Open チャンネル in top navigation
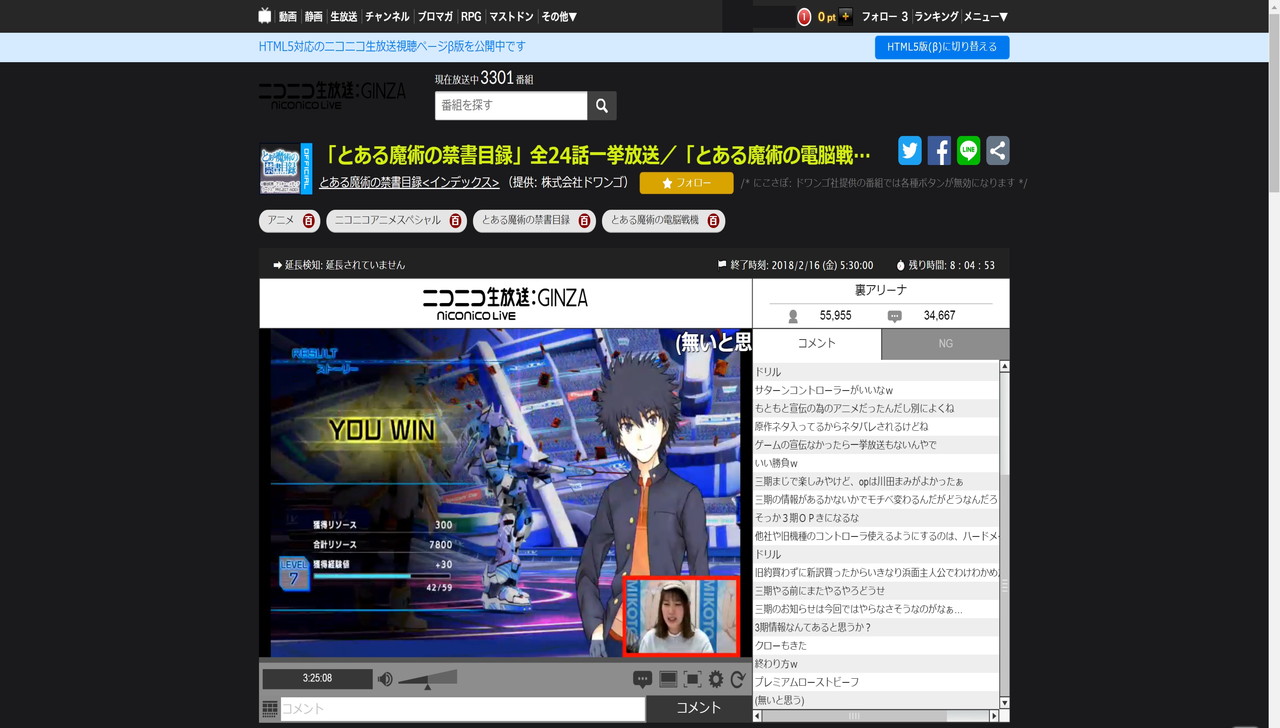The image size is (1280, 728). pyautogui.click(x=387, y=17)
